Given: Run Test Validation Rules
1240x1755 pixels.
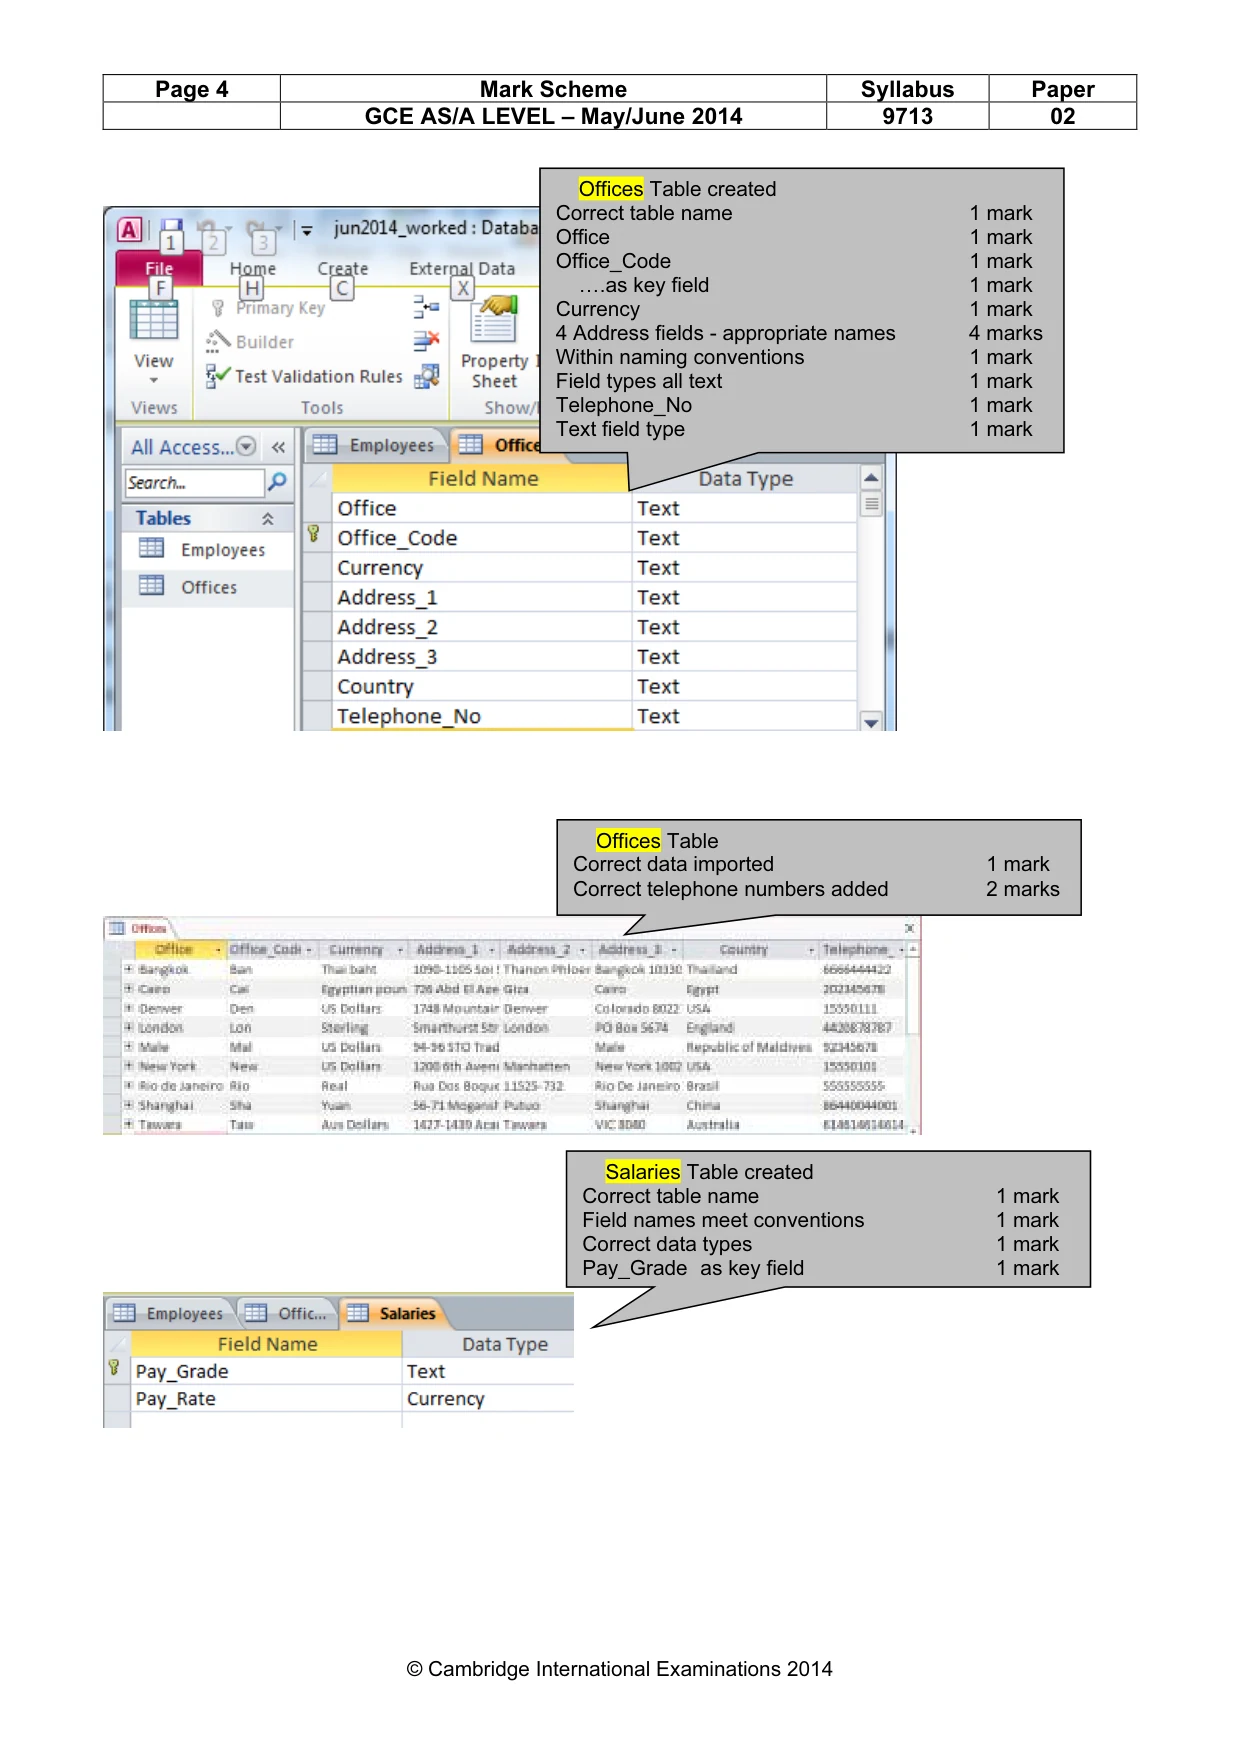Looking at the screenshot, I should [304, 376].
